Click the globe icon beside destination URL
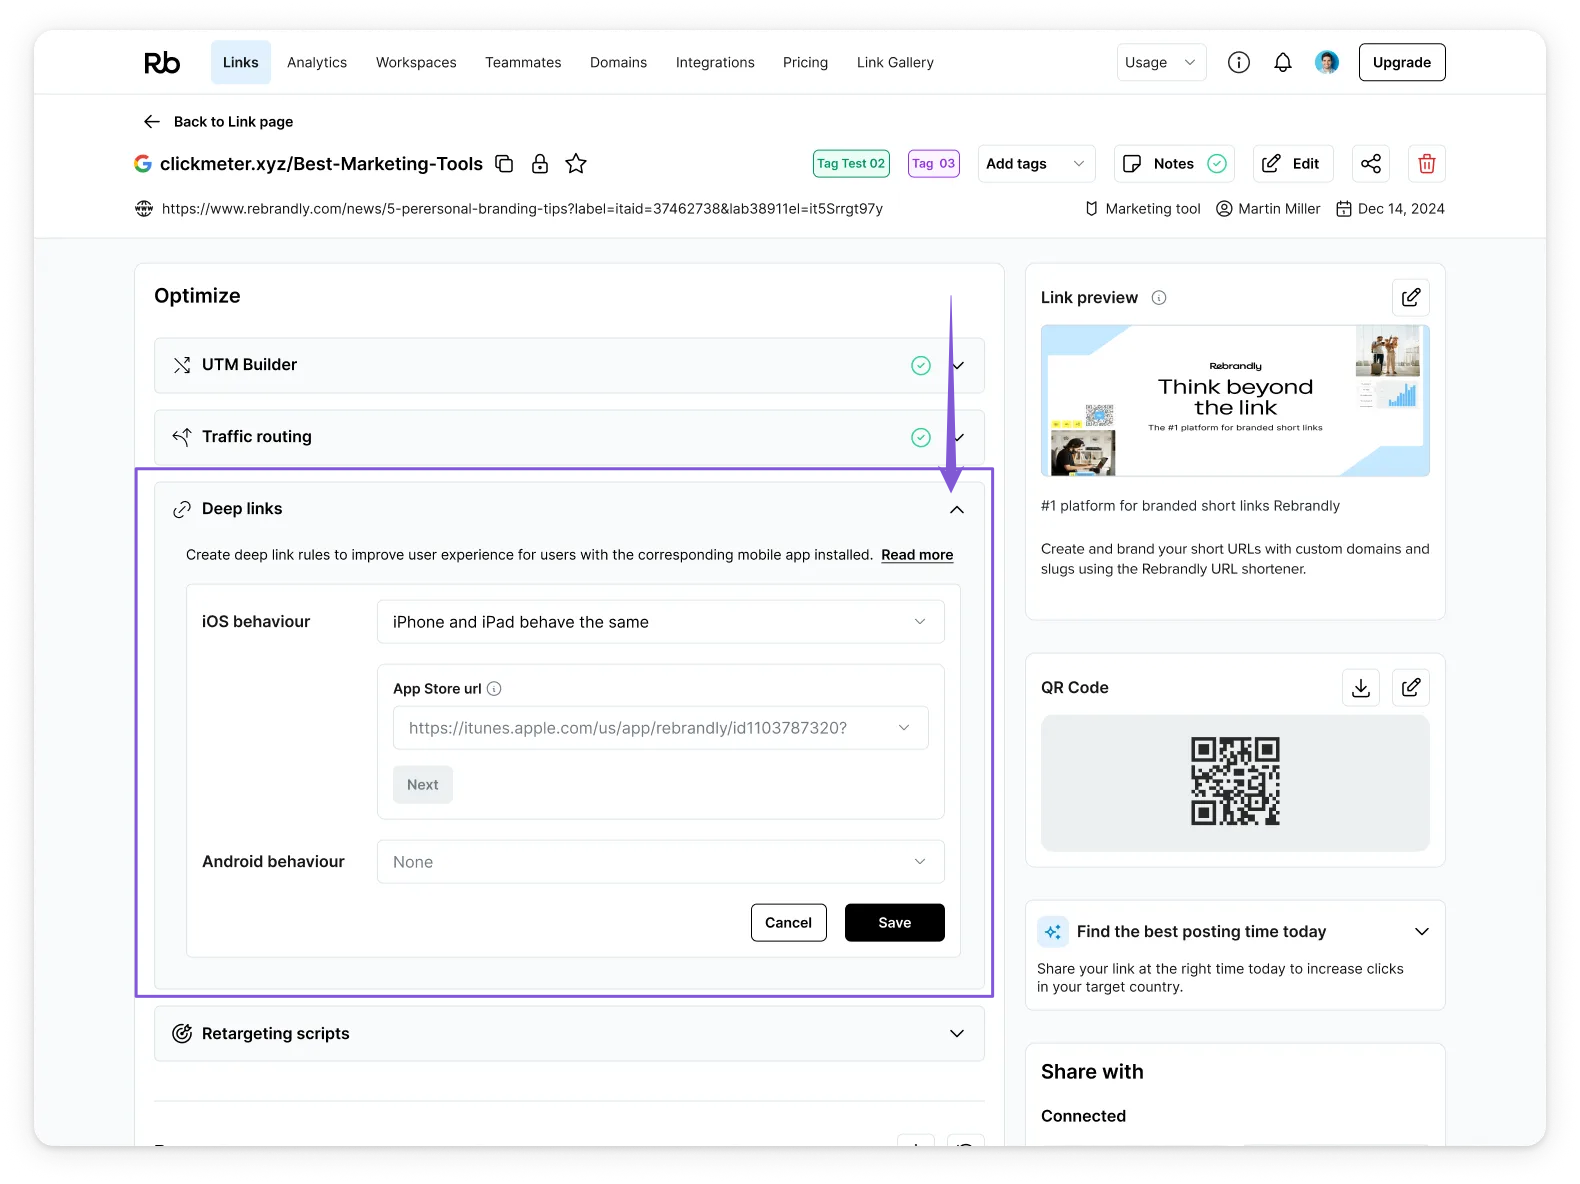Screen dimensions: 1580x1184 [144, 208]
